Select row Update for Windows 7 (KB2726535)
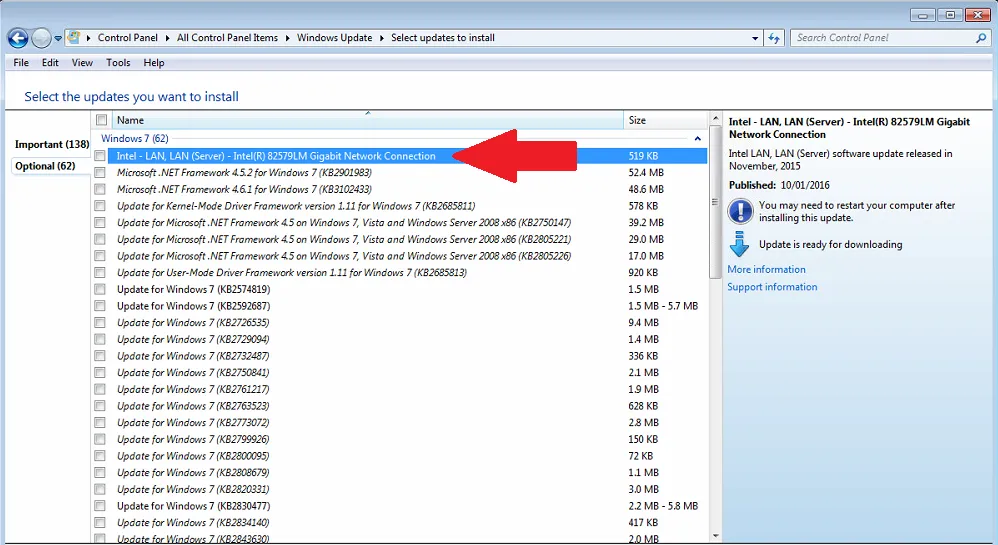The image size is (998, 545). coord(407,323)
